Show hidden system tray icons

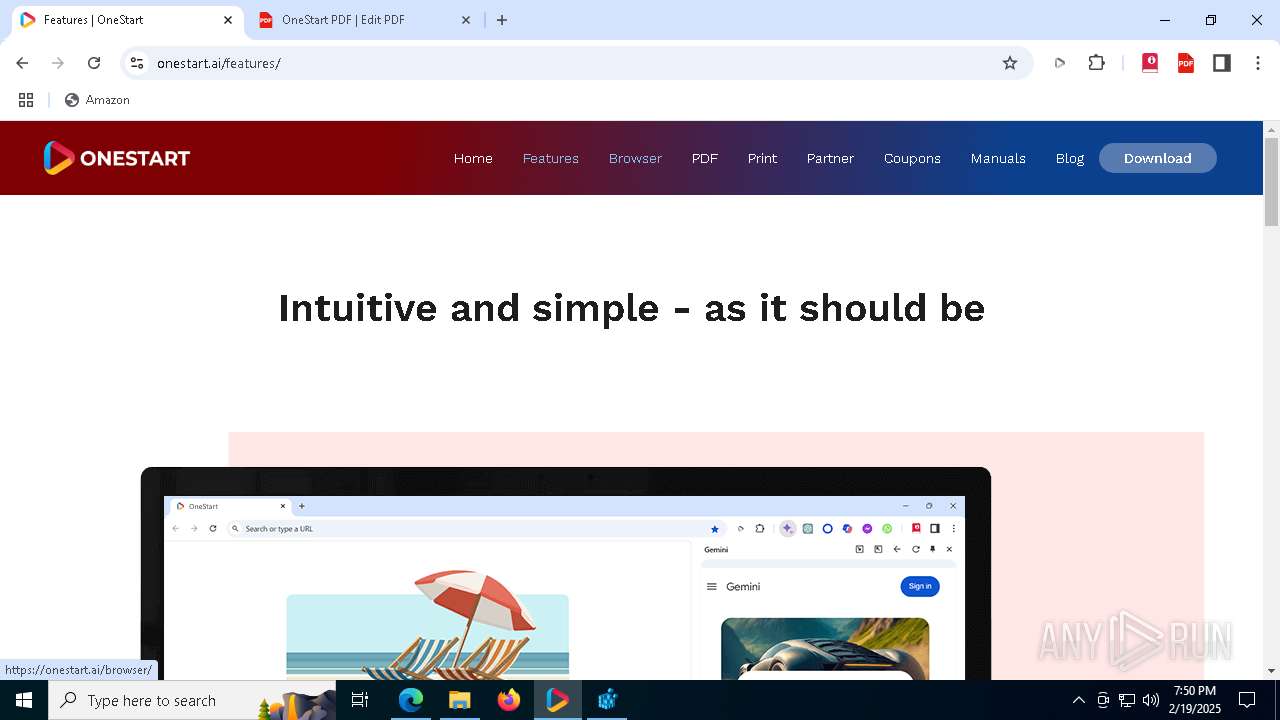(x=1078, y=700)
